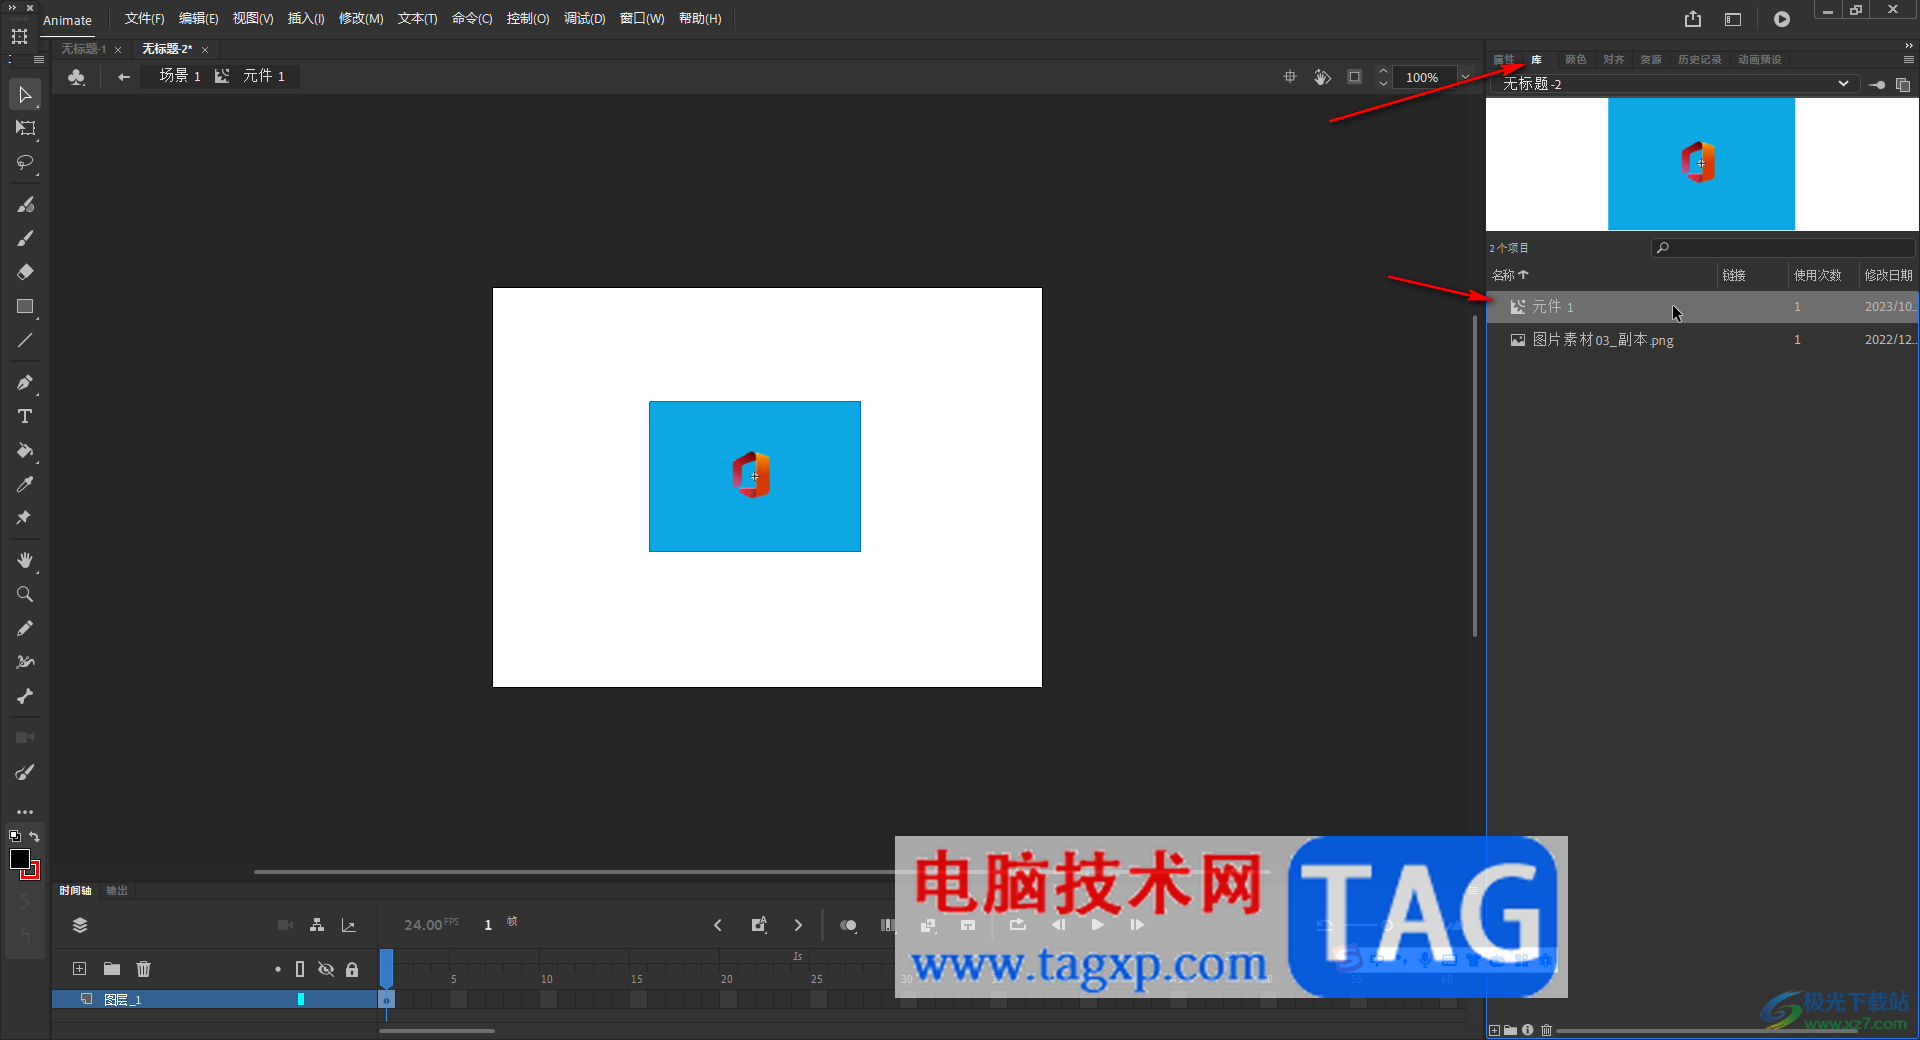Click the Test Movie play button
The height and width of the screenshot is (1040, 1920).
click(x=1782, y=19)
